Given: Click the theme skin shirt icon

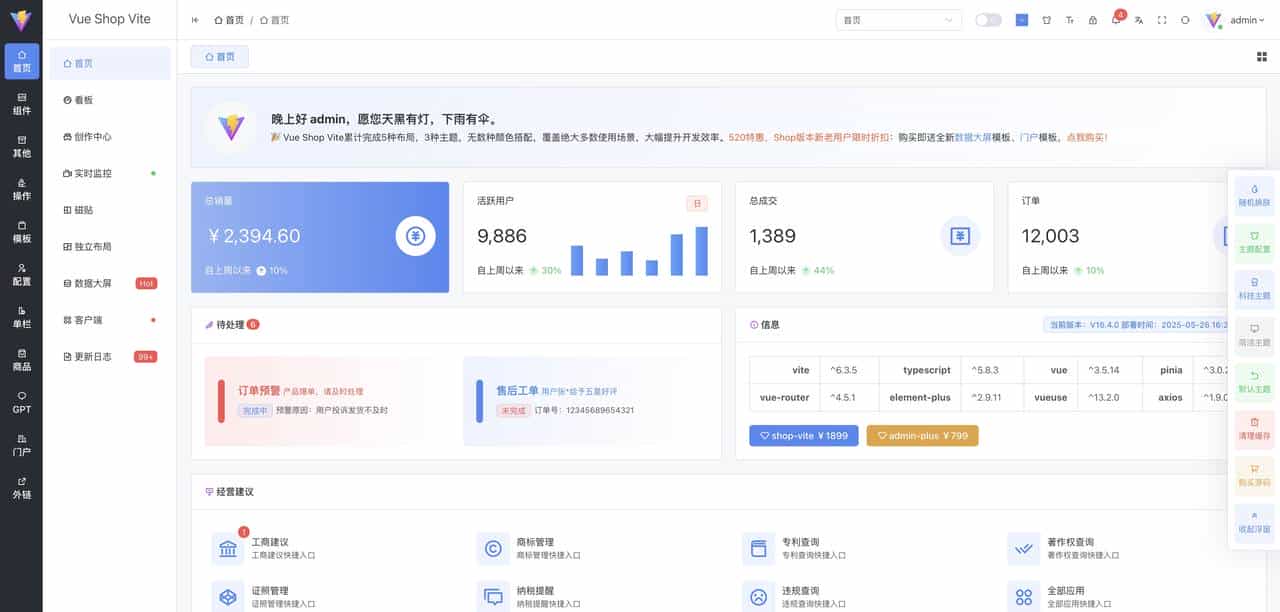Looking at the screenshot, I should click(1046, 20).
